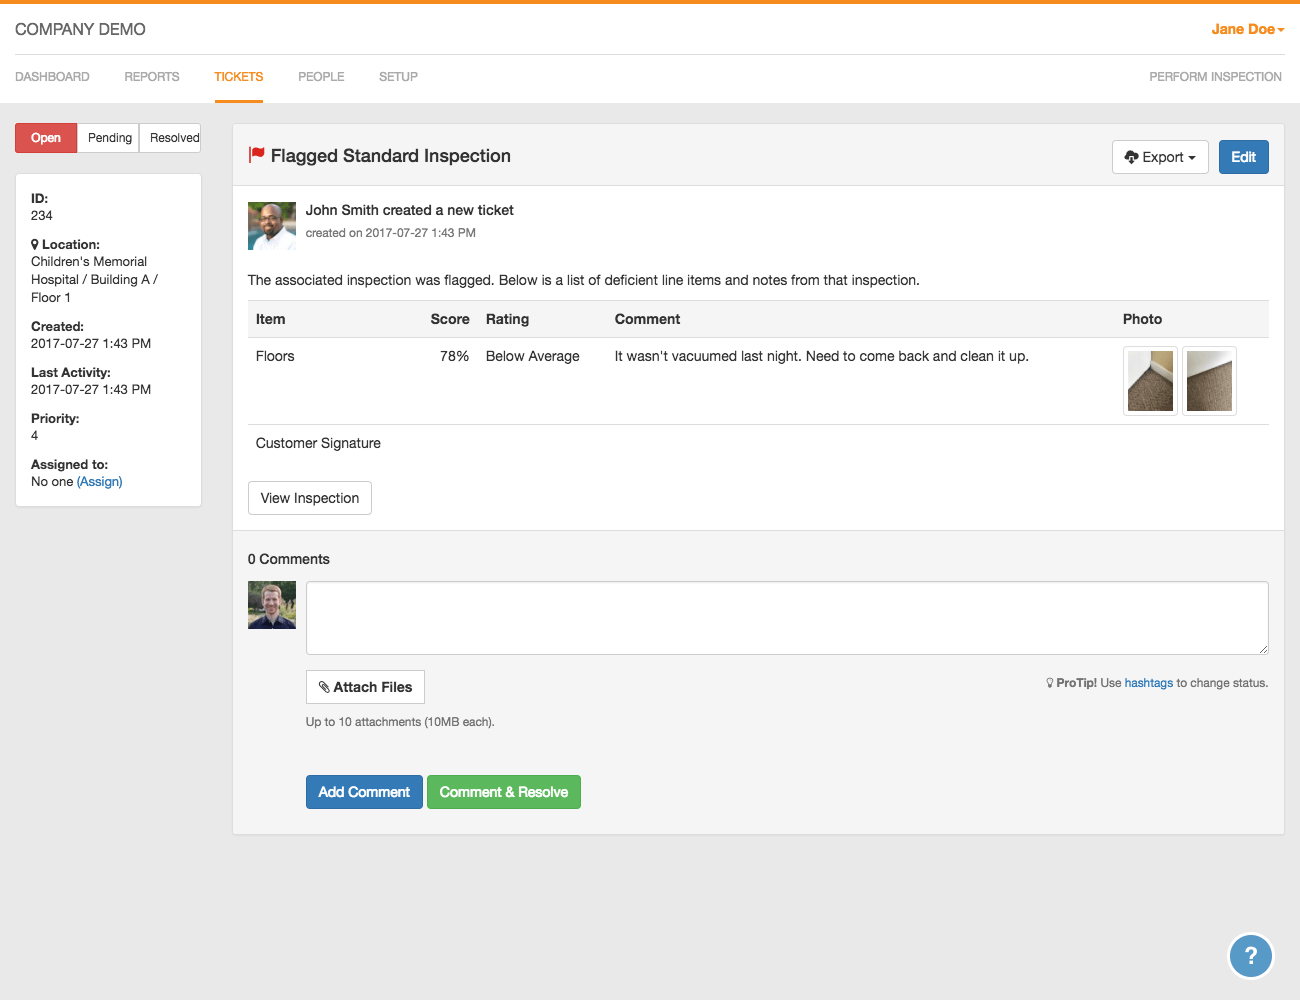Click the commenter avatar beside comment box
Screen dimensions: 1300x1000
coord(272,605)
